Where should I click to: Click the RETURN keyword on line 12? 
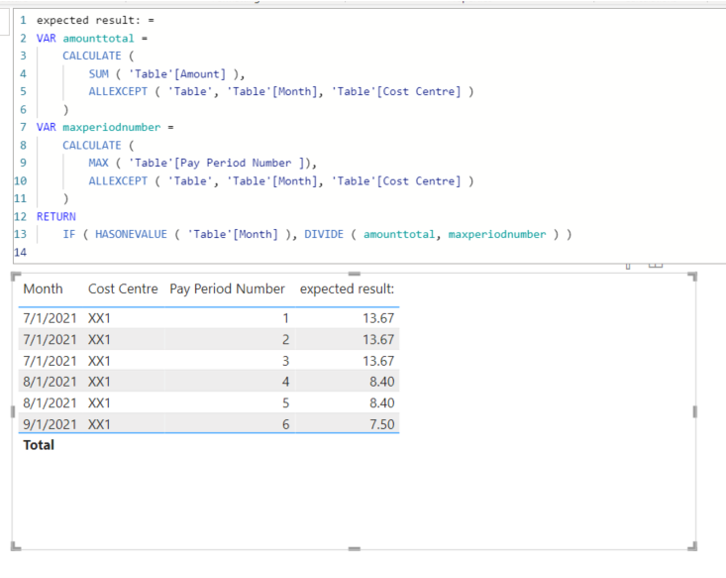56,217
